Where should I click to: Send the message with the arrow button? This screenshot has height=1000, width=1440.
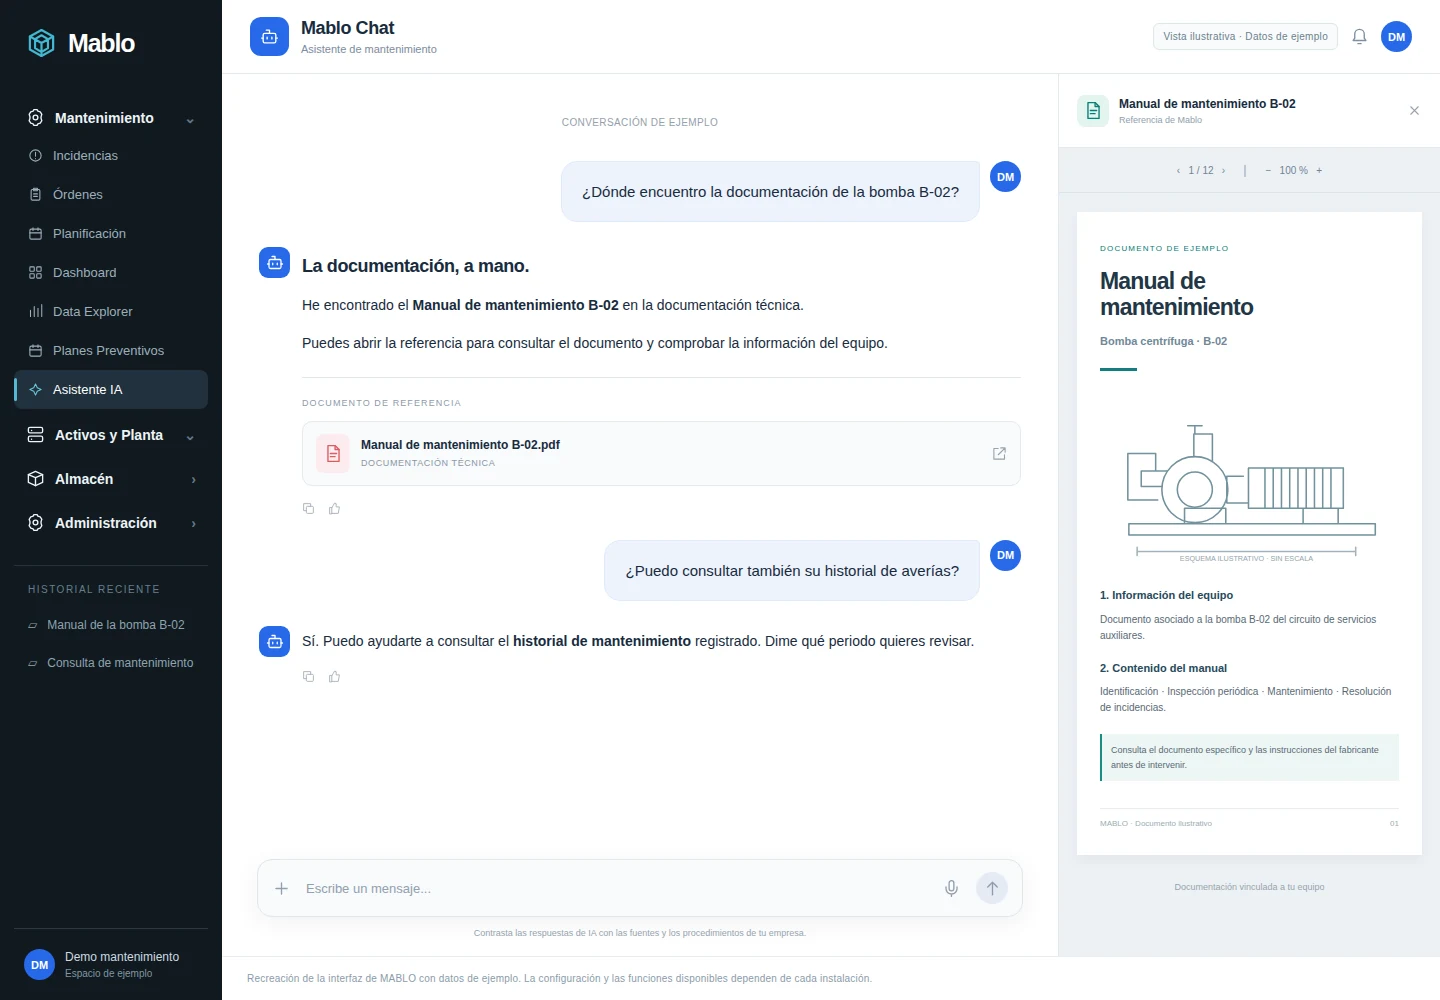point(992,888)
